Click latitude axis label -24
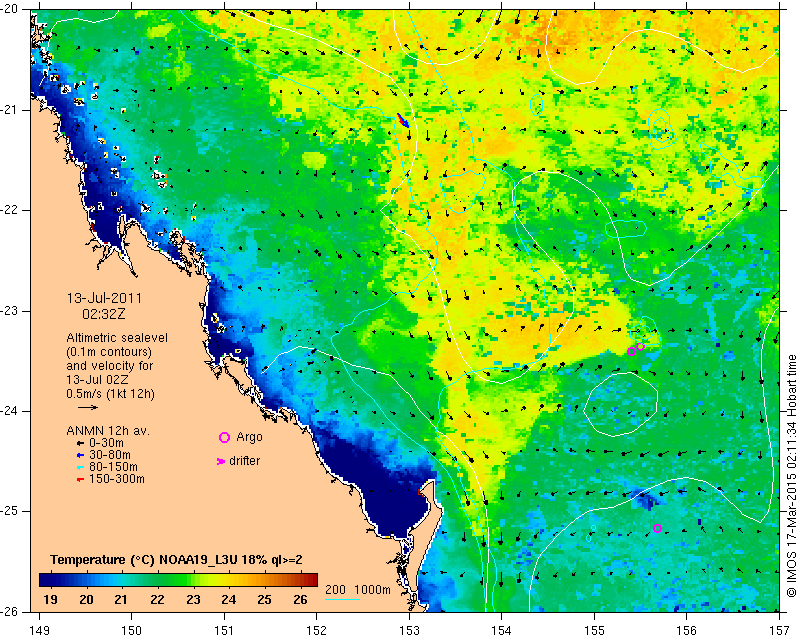The height and width of the screenshot is (640, 800). (x=9, y=411)
